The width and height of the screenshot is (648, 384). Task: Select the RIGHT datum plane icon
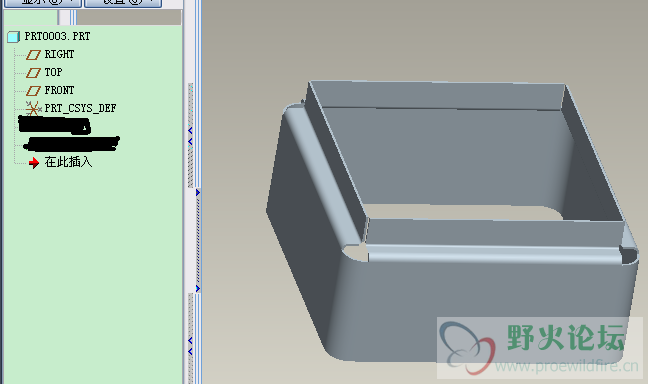tap(33, 55)
